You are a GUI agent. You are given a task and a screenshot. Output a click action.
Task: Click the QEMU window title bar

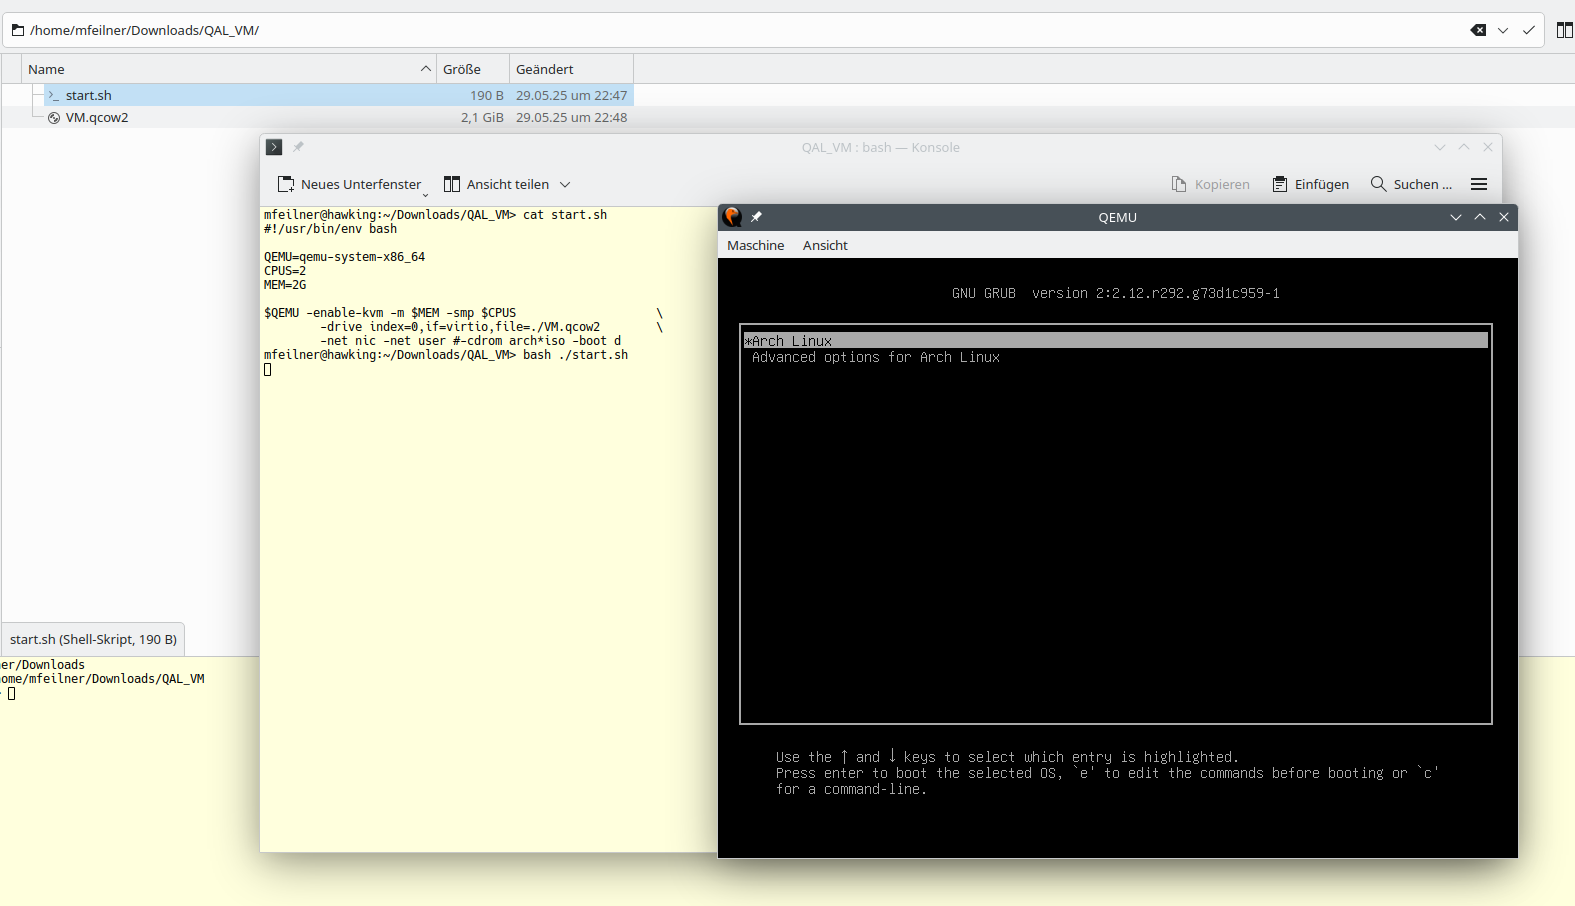pos(1117,217)
